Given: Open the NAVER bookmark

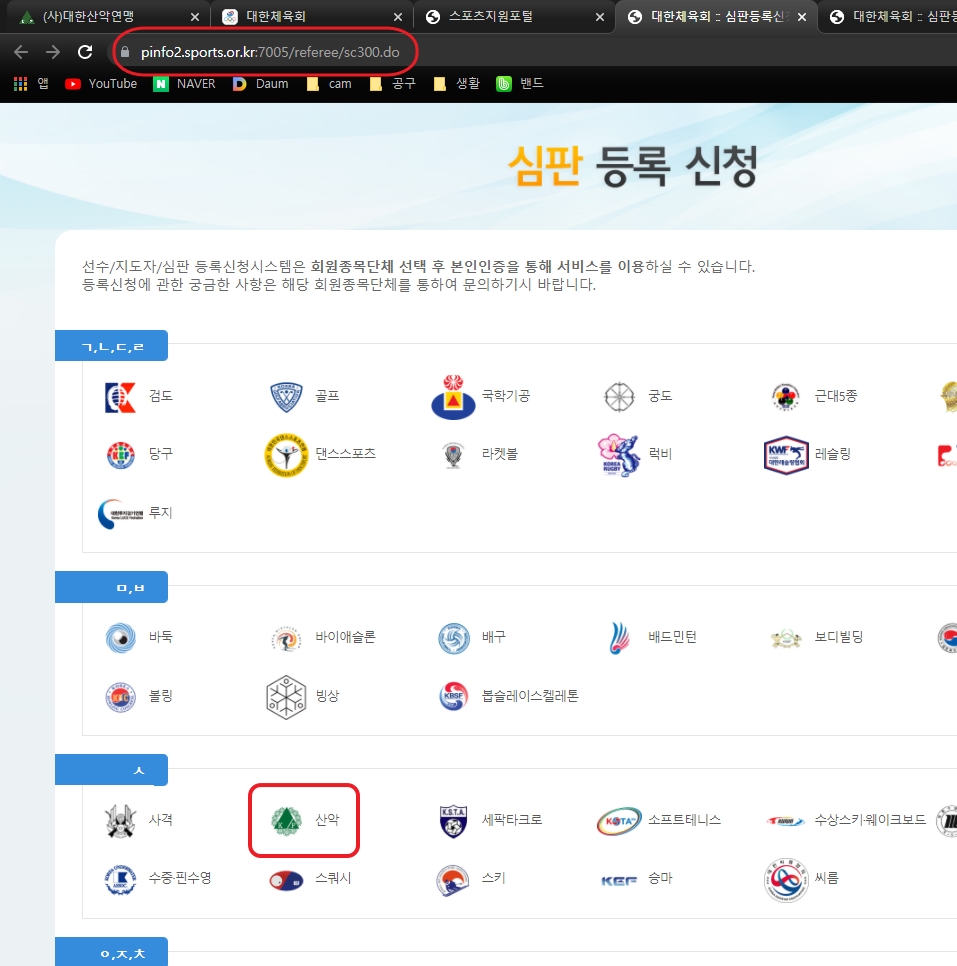Looking at the screenshot, I should click(x=184, y=84).
